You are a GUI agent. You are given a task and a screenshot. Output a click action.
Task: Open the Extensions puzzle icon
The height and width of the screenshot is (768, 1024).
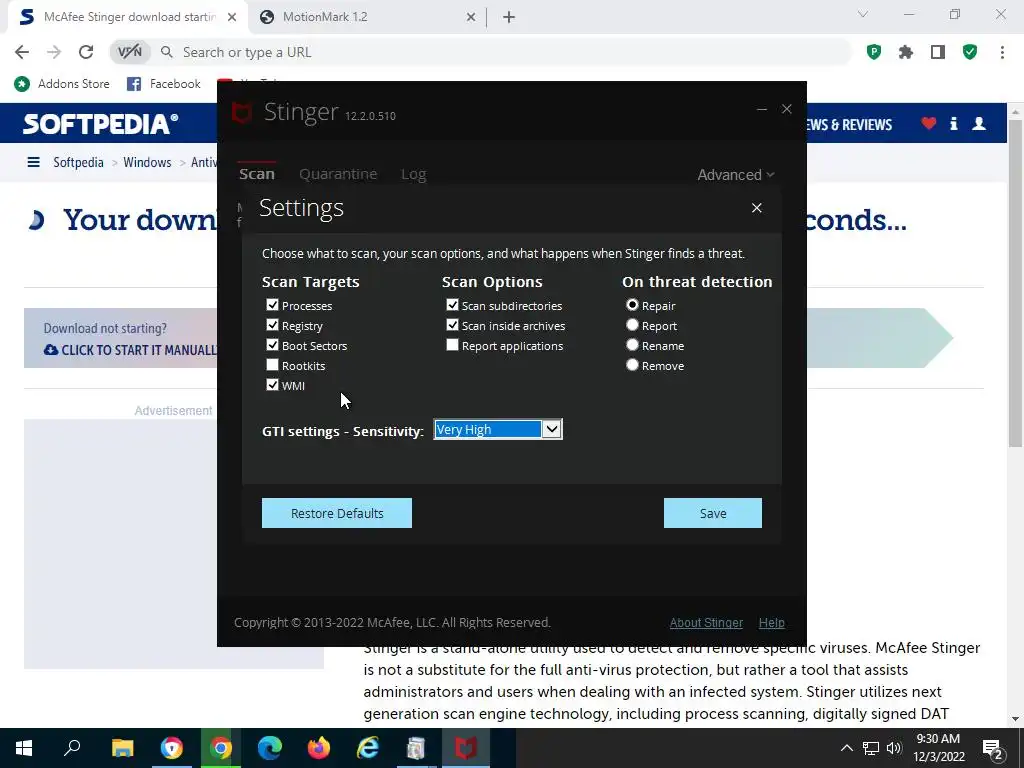[x=906, y=52]
